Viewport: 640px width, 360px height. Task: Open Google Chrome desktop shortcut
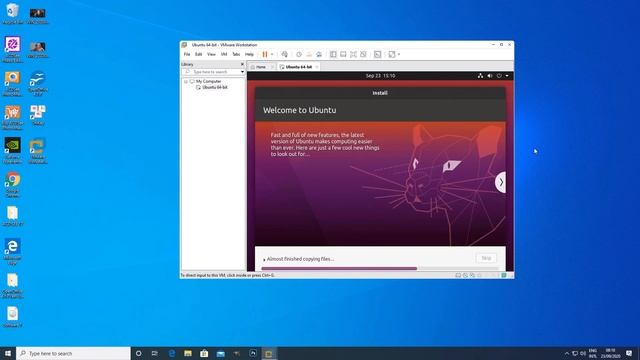click(x=13, y=185)
